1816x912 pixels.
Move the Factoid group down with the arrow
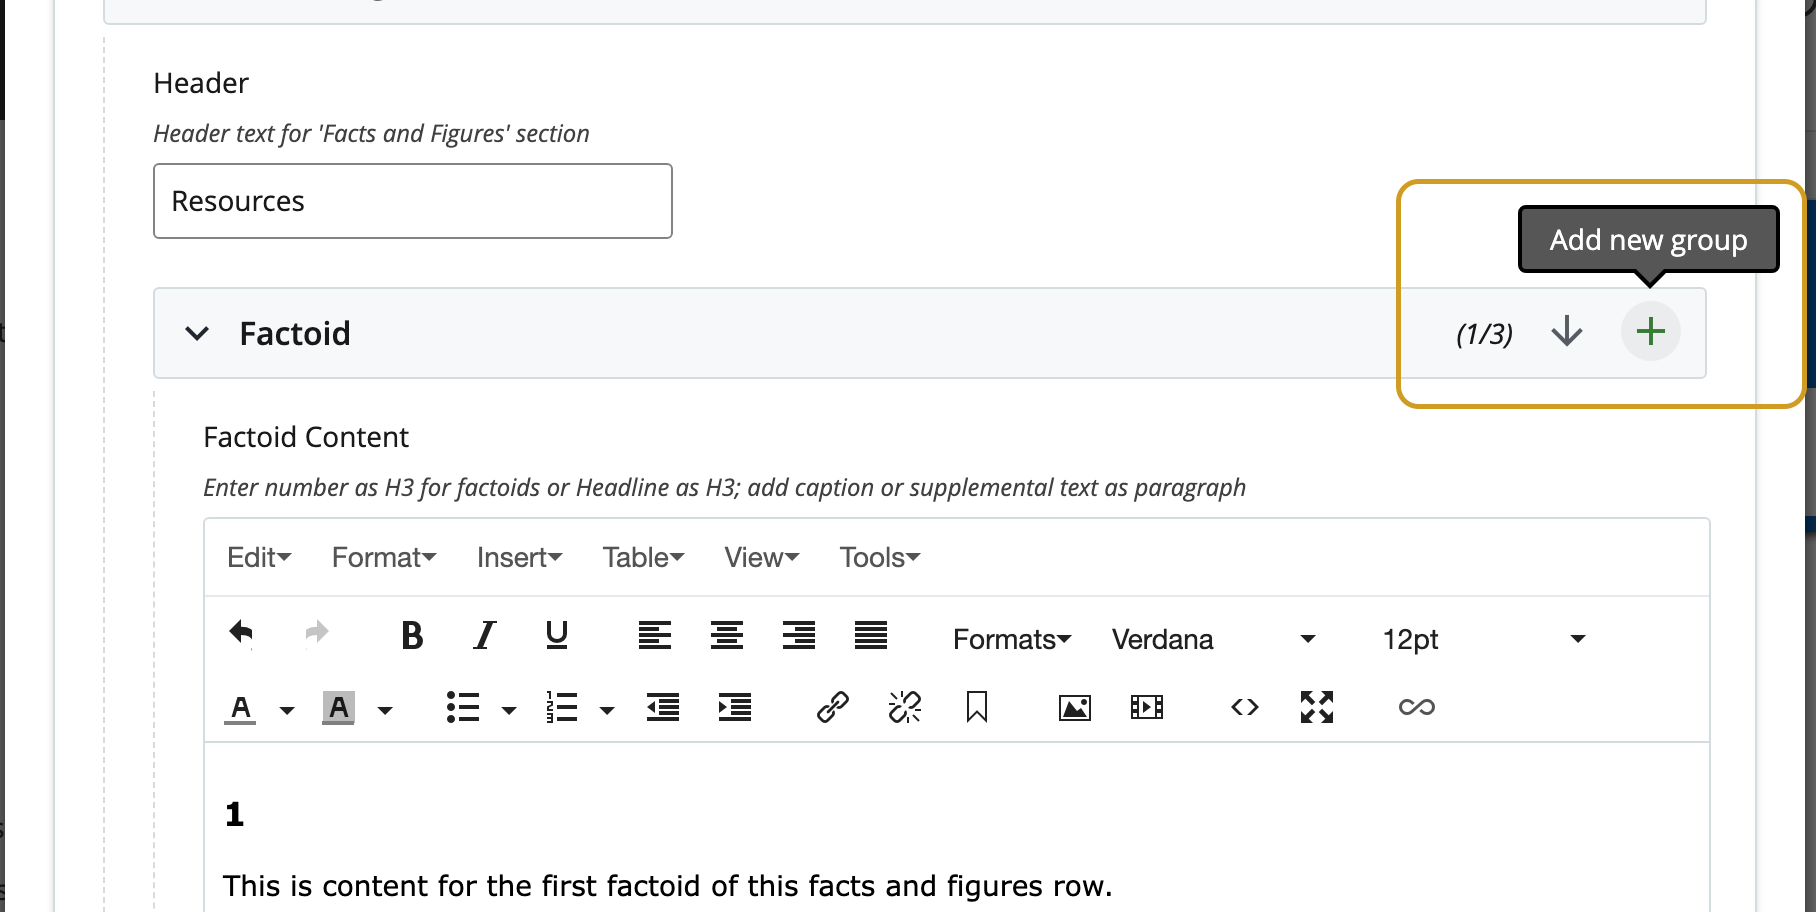point(1567,331)
